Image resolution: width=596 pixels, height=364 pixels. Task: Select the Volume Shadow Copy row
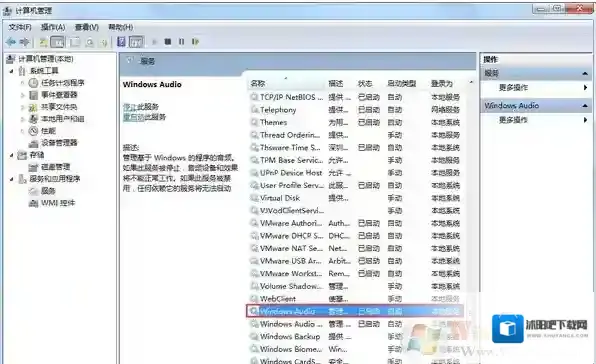pyautogui.click(x=355, y=286)
